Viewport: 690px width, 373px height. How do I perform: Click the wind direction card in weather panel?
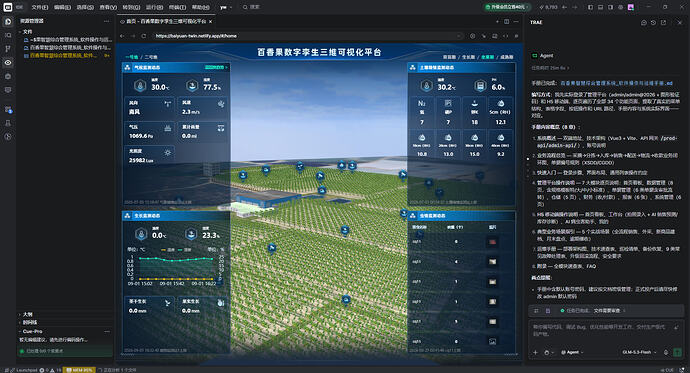pyautogui.click(x=149, y=108)
